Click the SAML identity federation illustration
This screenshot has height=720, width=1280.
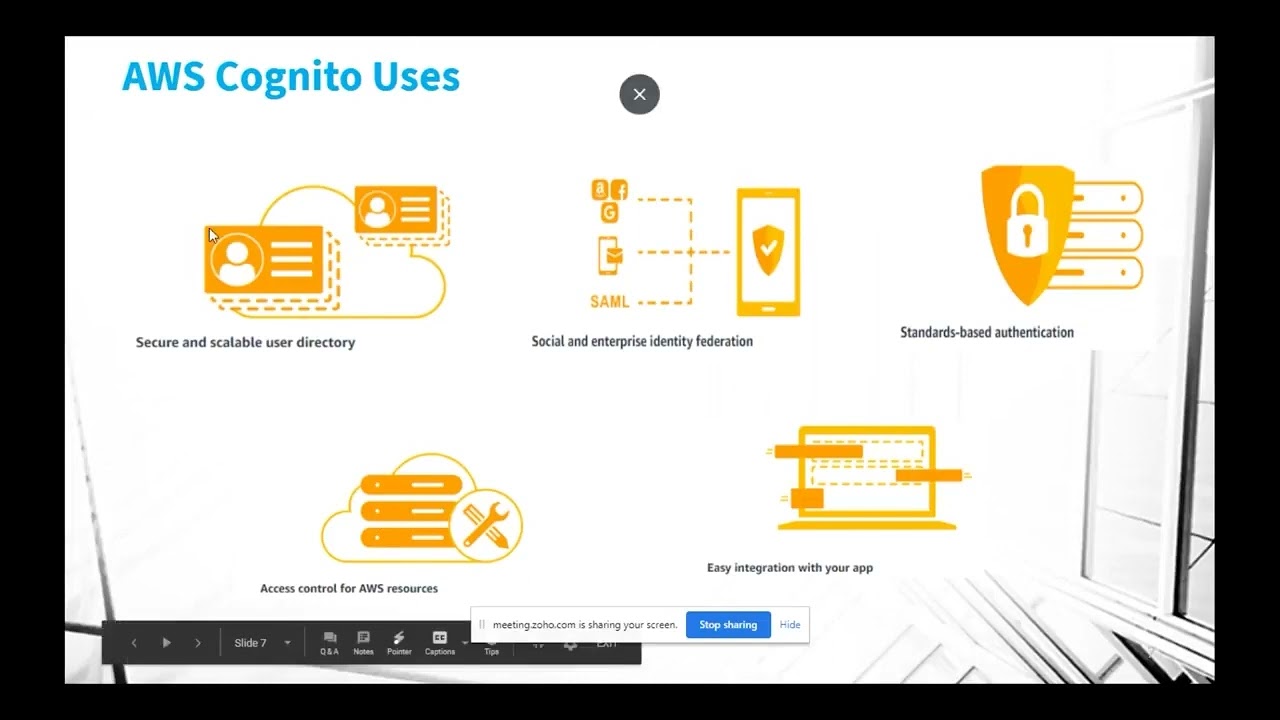point(696,246)
